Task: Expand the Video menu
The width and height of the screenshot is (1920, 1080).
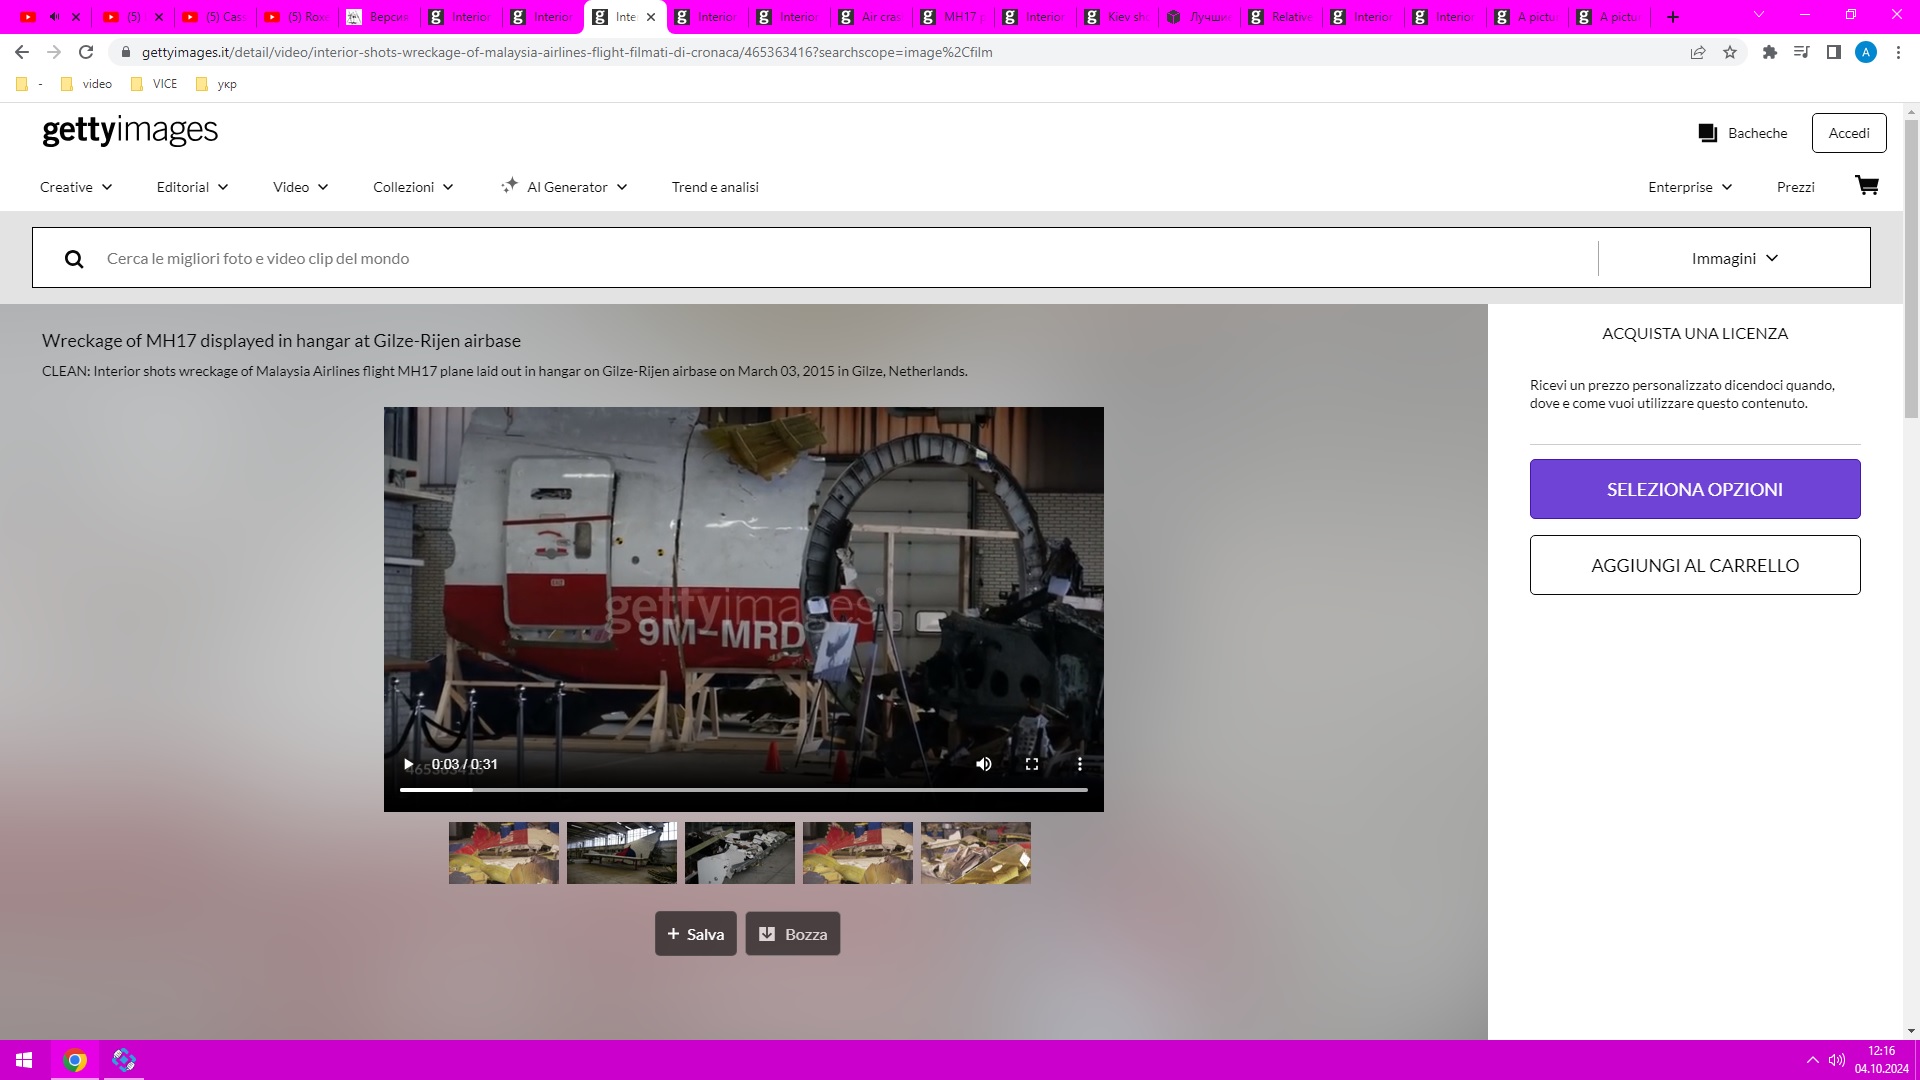Action: [301, 187]
